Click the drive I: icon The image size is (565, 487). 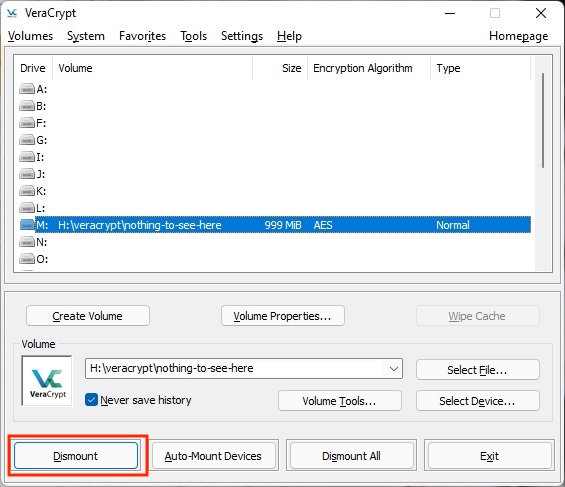coord(27,157)
